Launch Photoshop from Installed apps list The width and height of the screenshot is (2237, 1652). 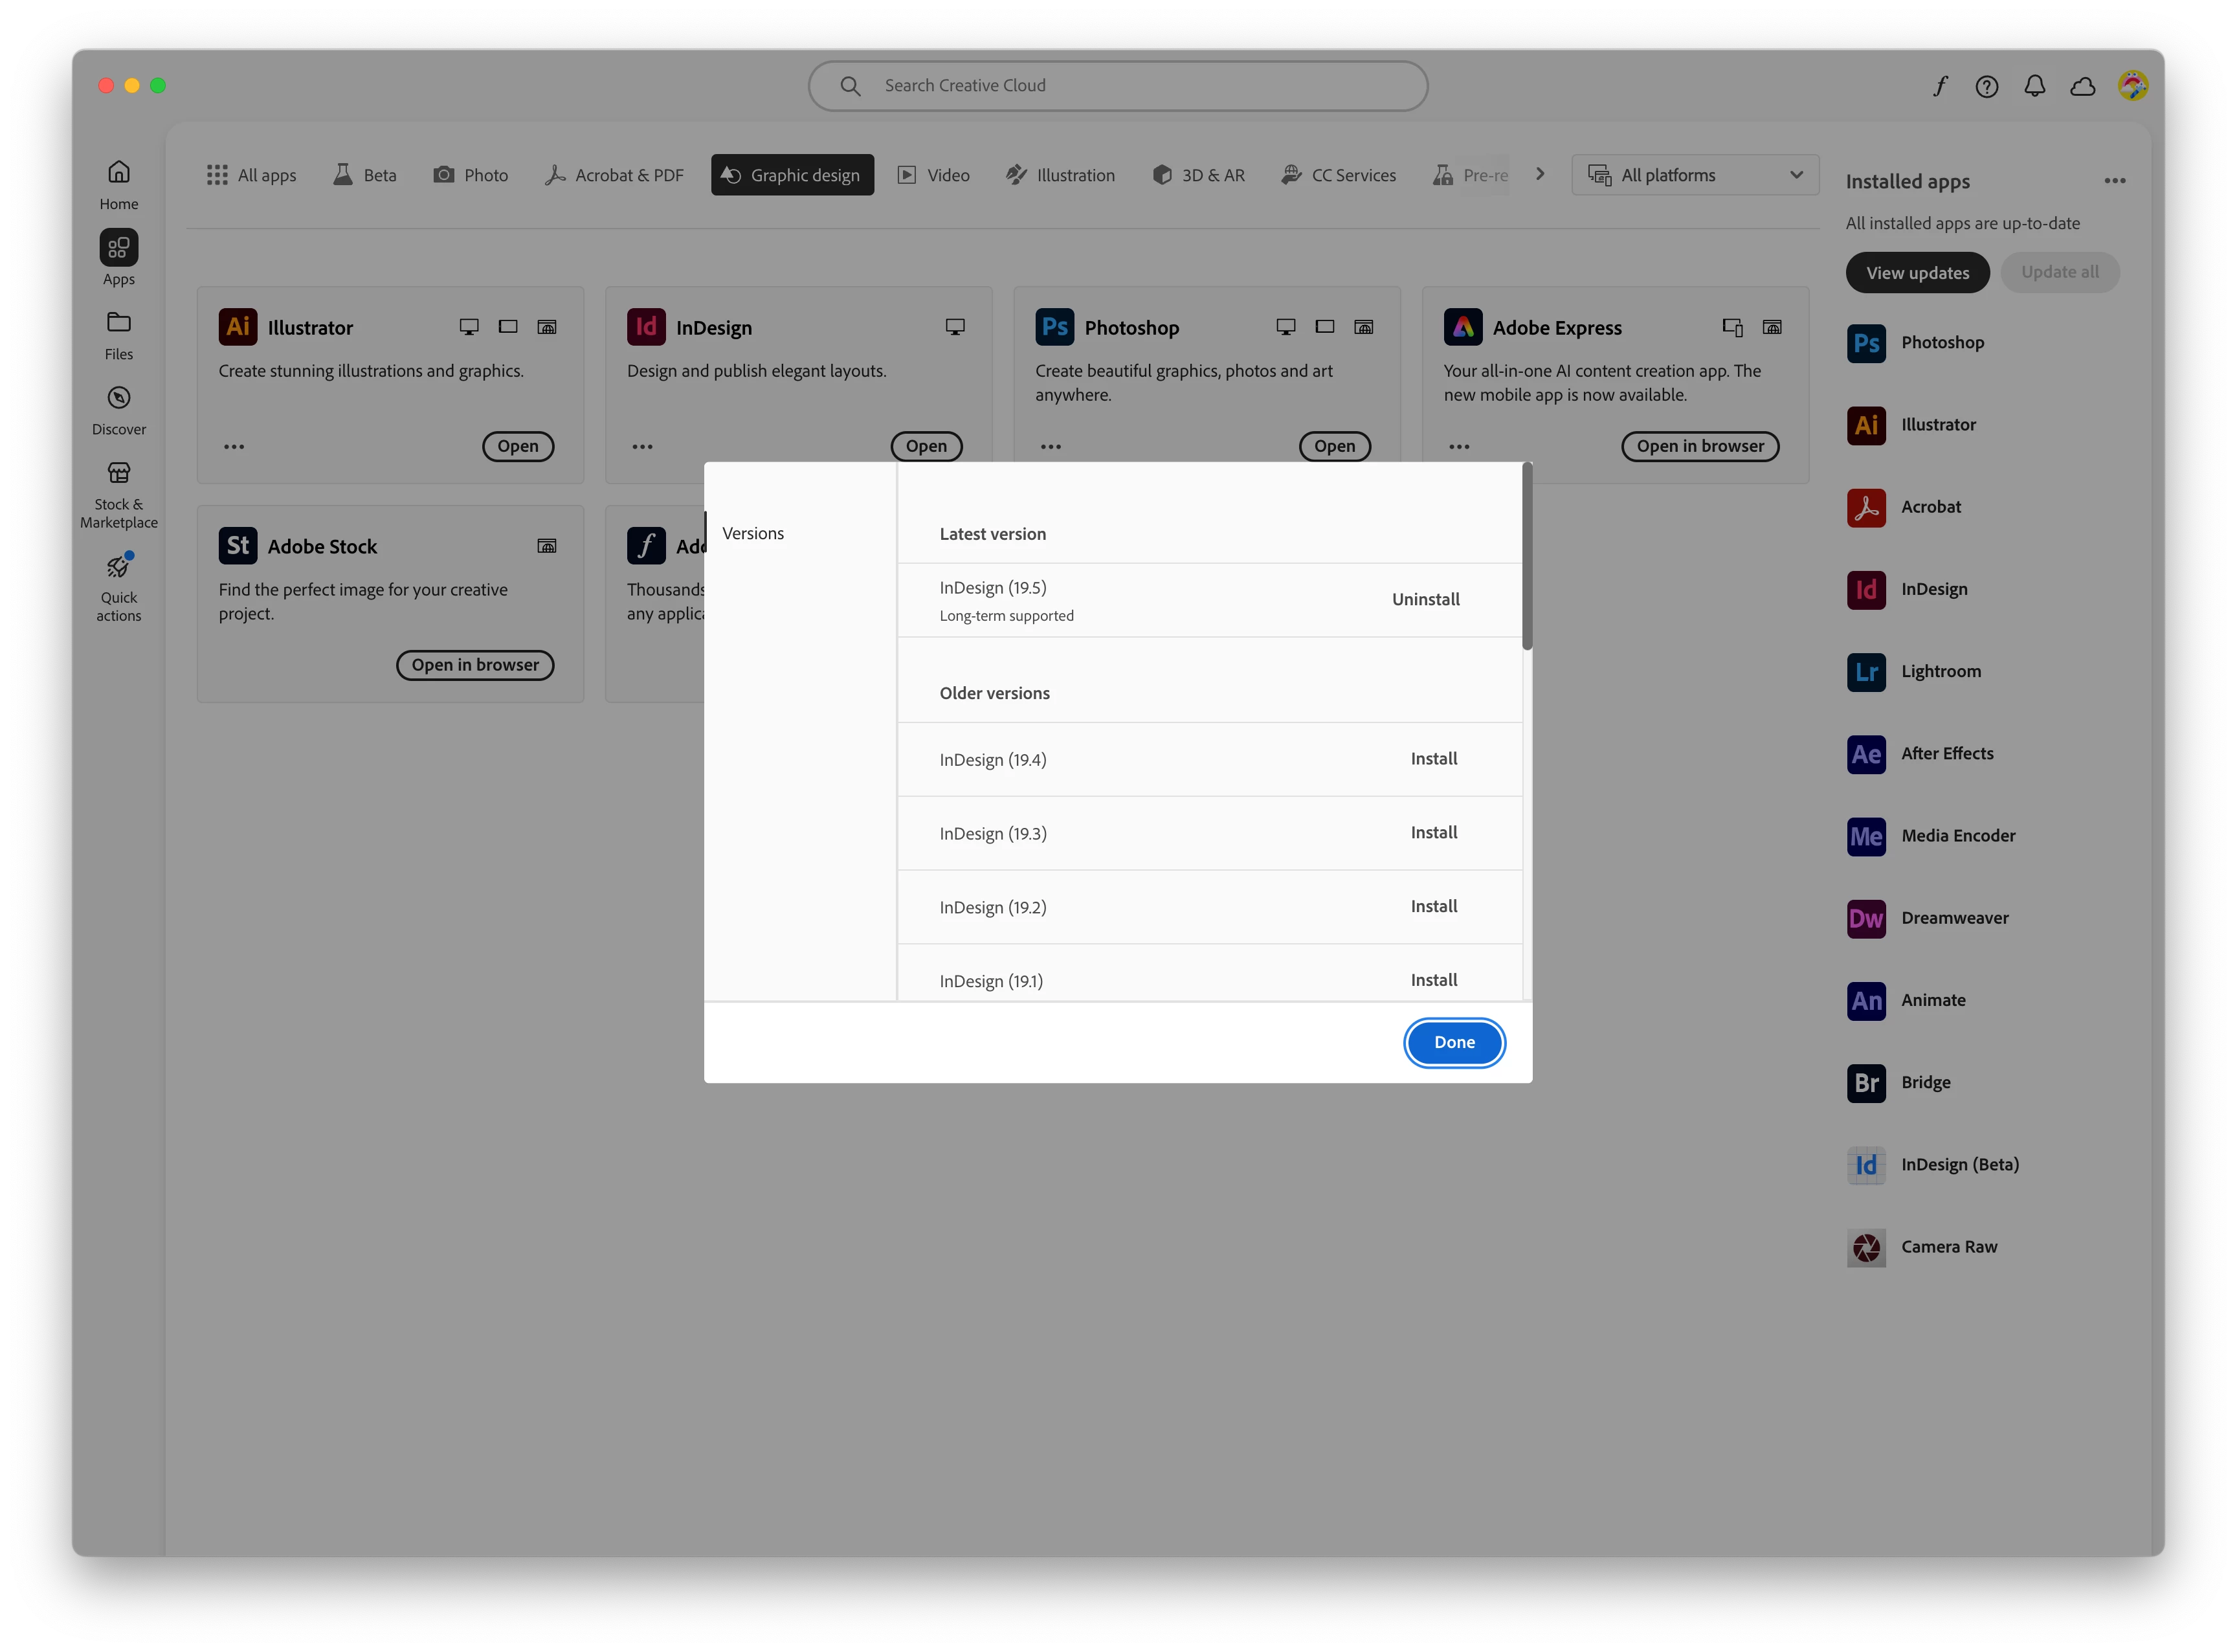(1915, 343)
